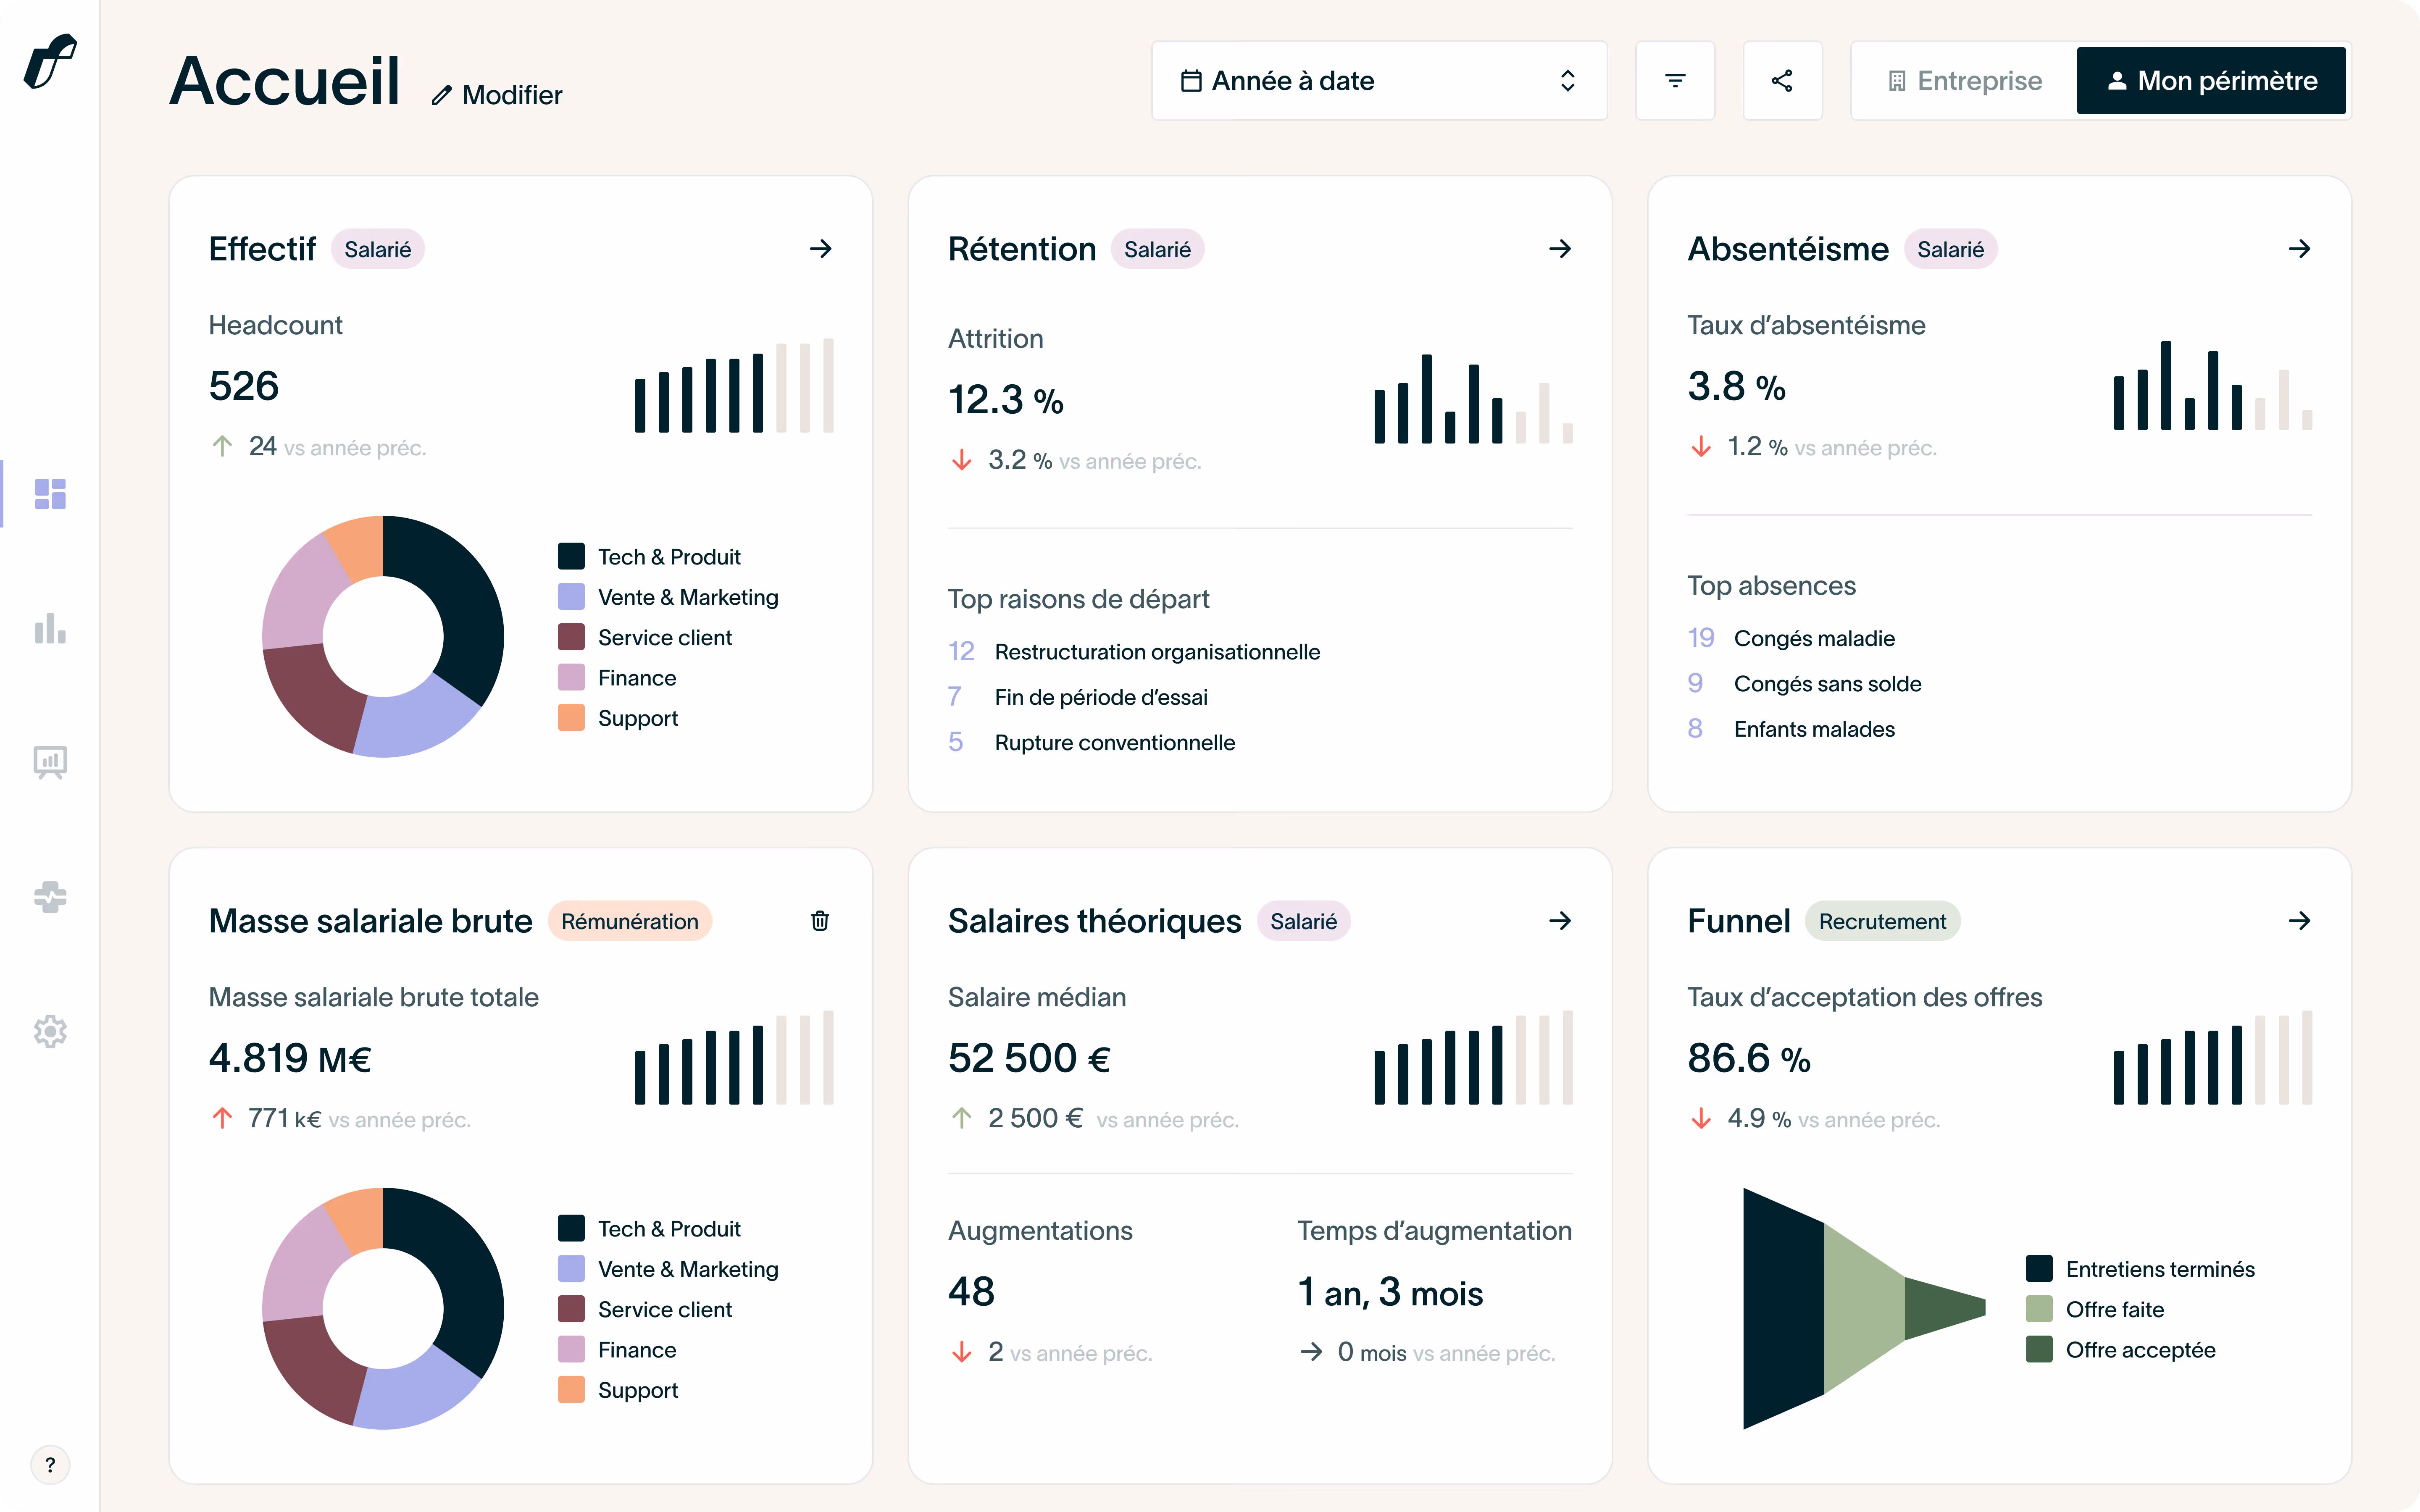This screenshot has height=1512, width=2420.
Task: Click Modifier to edit the dashboard
Action: pyautogui.click(x=497, y=95)
